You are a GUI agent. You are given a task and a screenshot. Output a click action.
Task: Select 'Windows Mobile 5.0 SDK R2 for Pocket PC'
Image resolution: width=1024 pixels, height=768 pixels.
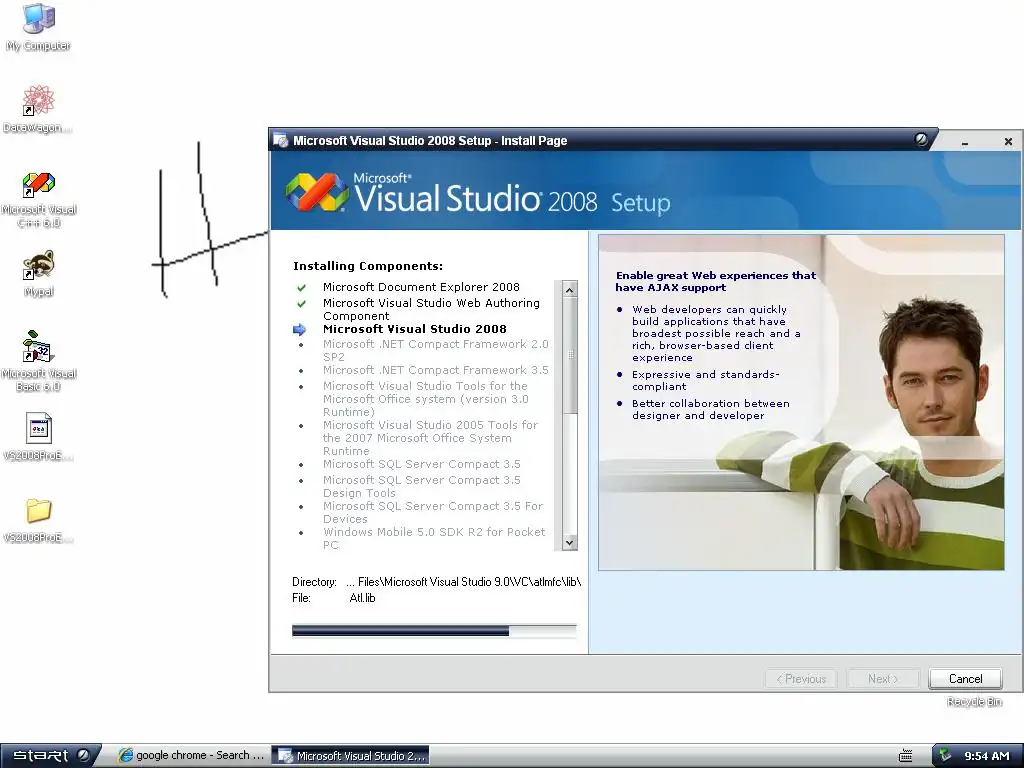[434, 538]
